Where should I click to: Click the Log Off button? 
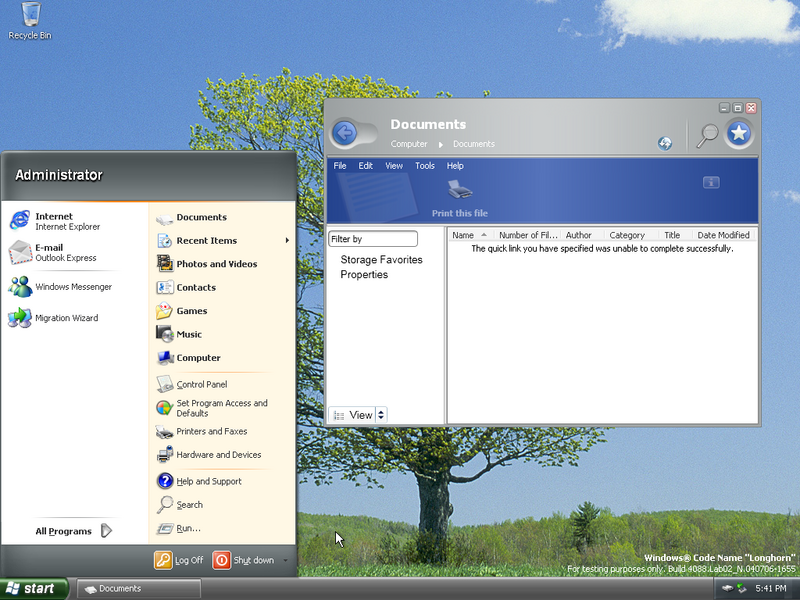coord(179,560)
